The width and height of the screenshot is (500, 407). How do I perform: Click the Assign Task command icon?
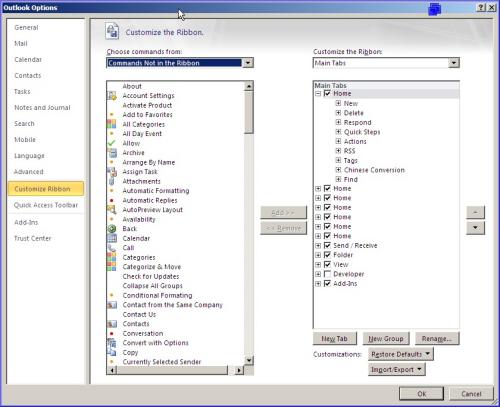[x=112, y=172]
